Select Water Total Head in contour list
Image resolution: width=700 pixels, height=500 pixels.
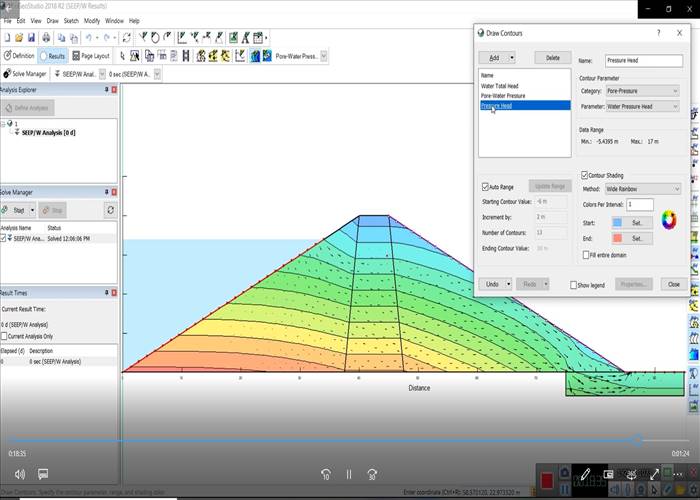coord(501,85)
